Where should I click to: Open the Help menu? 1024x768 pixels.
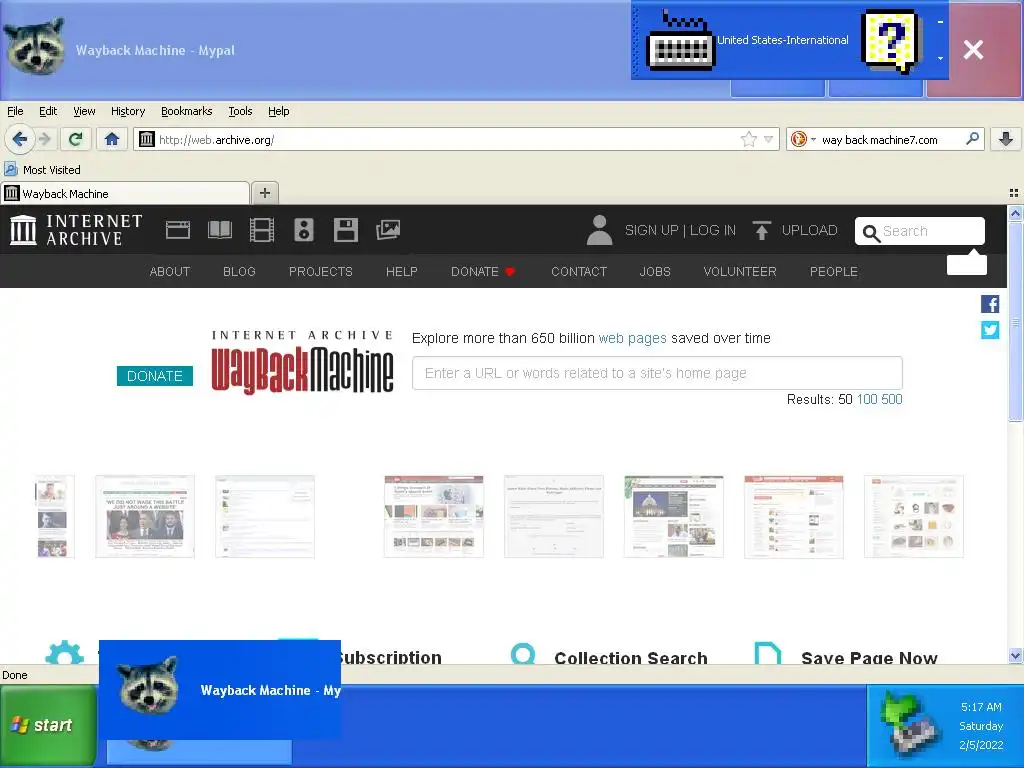pyautogui.click(x=279, y=111)
